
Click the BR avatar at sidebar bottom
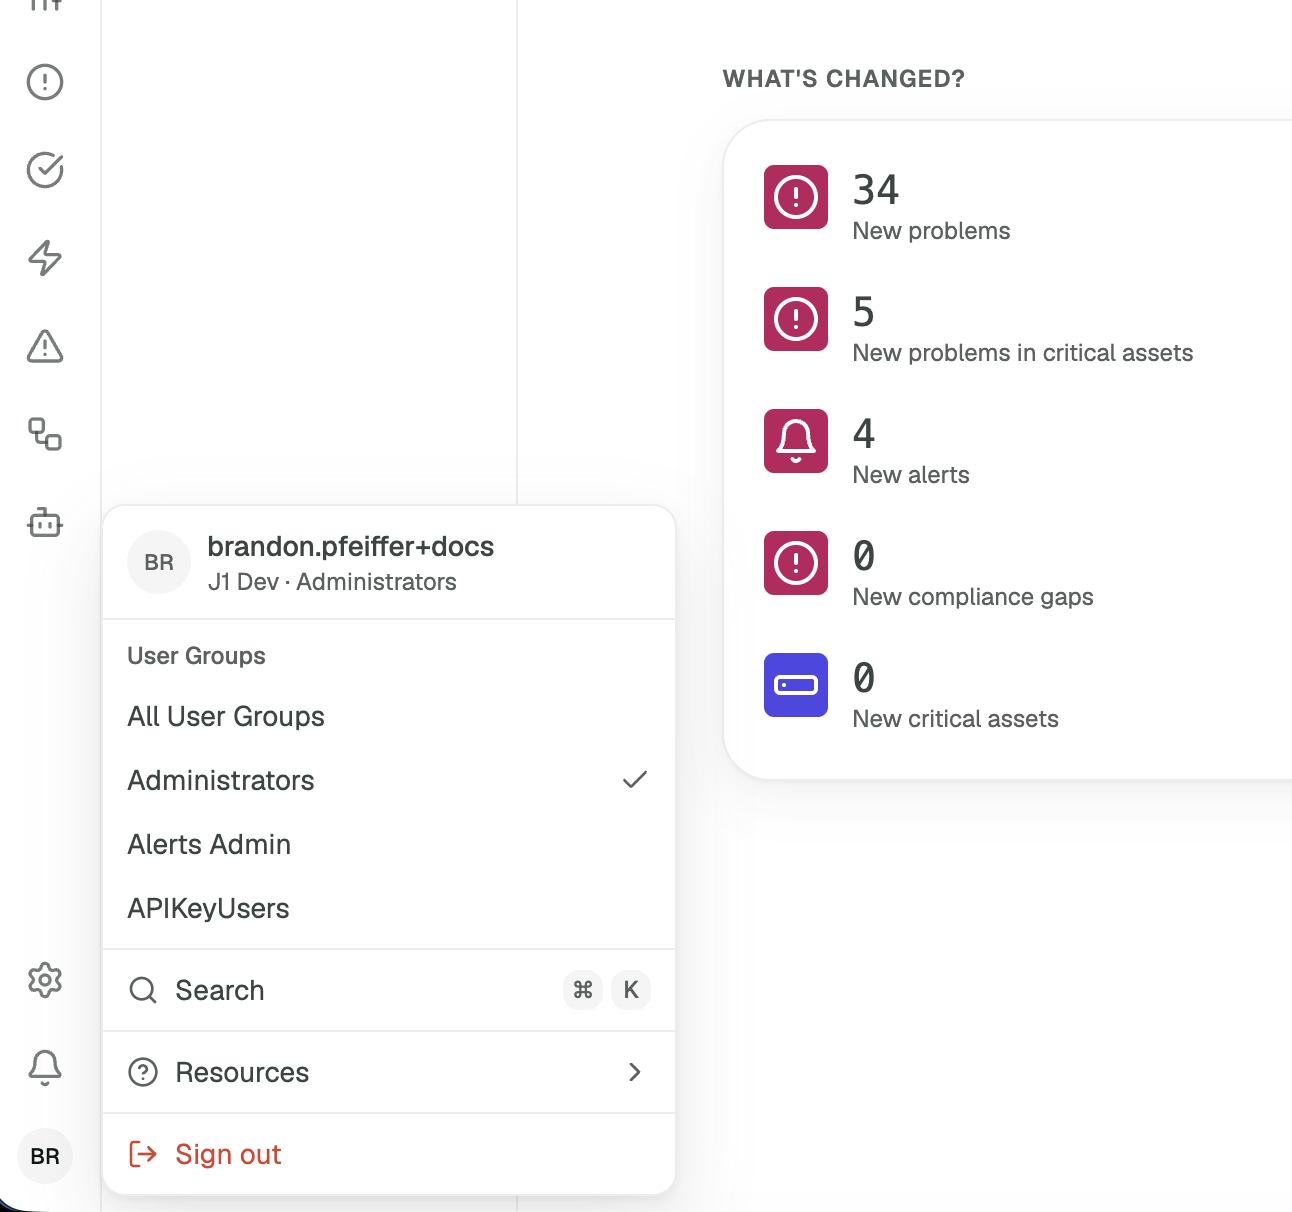[x=45, y=1156]
